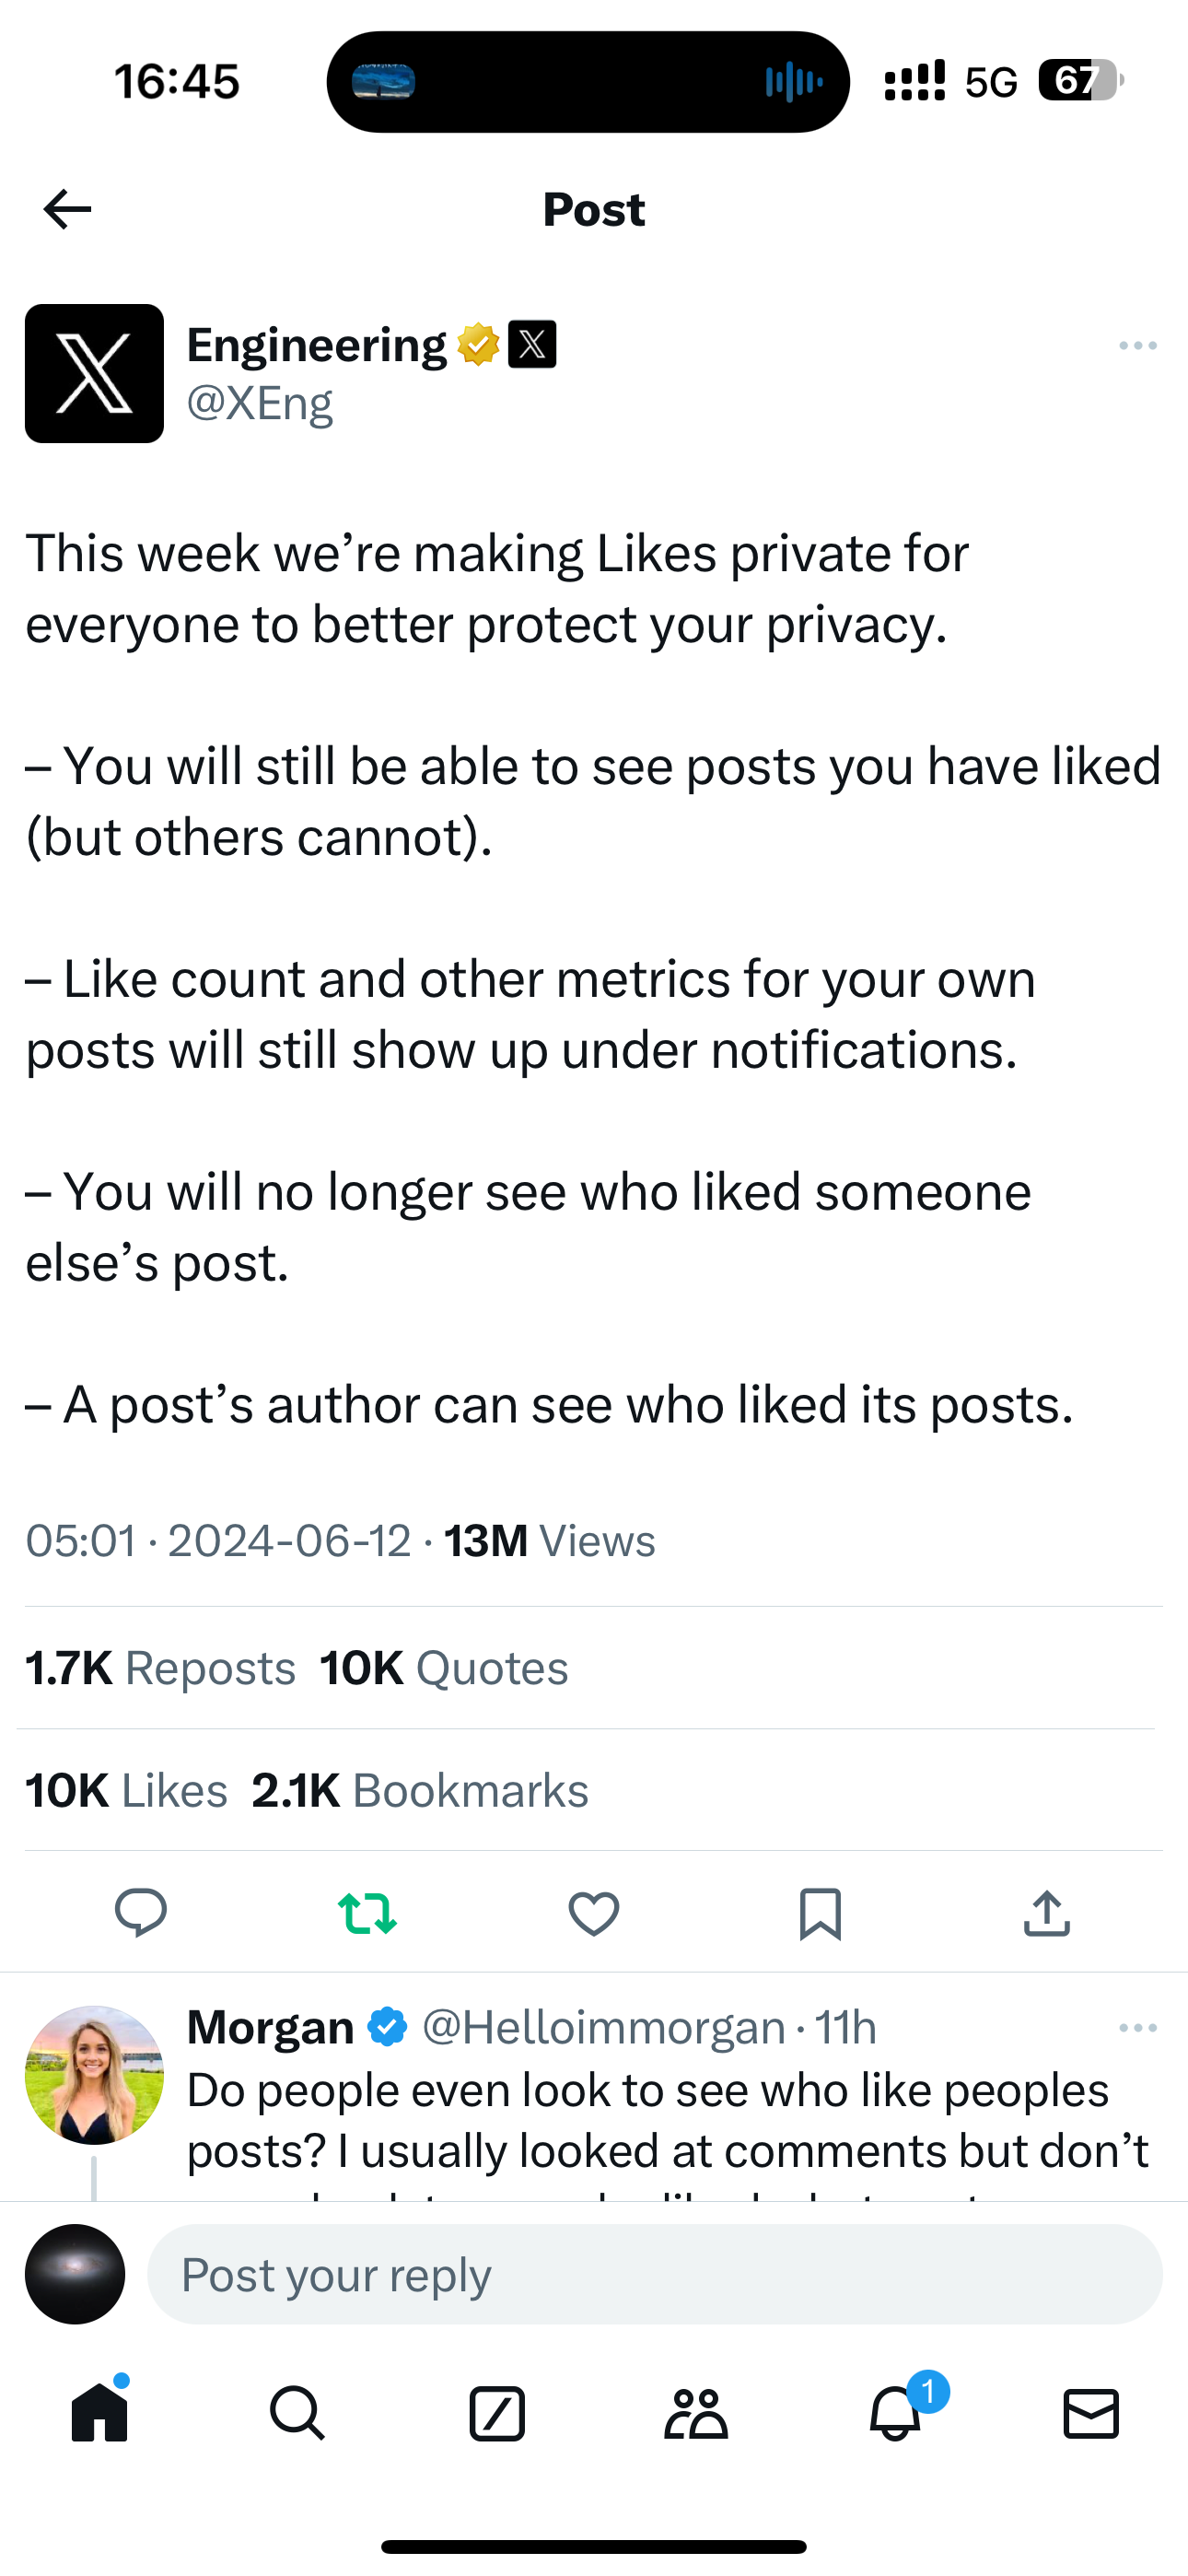Image resolution: width=1188 pixels, height=2576 pixels.
Task: Switch to the Communities tab
Action: pos(696,2414)
